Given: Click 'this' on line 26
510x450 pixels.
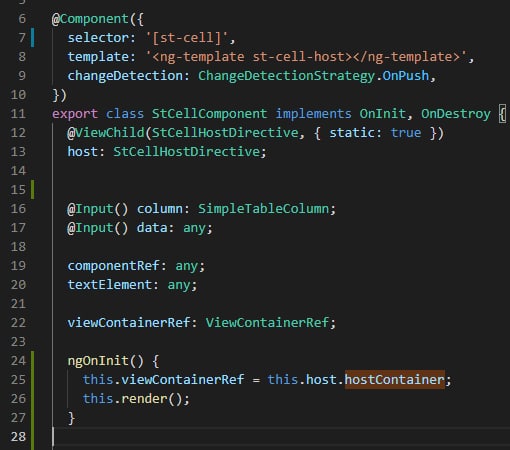Looking at the screenshot, I should click(x=98, y=399).
